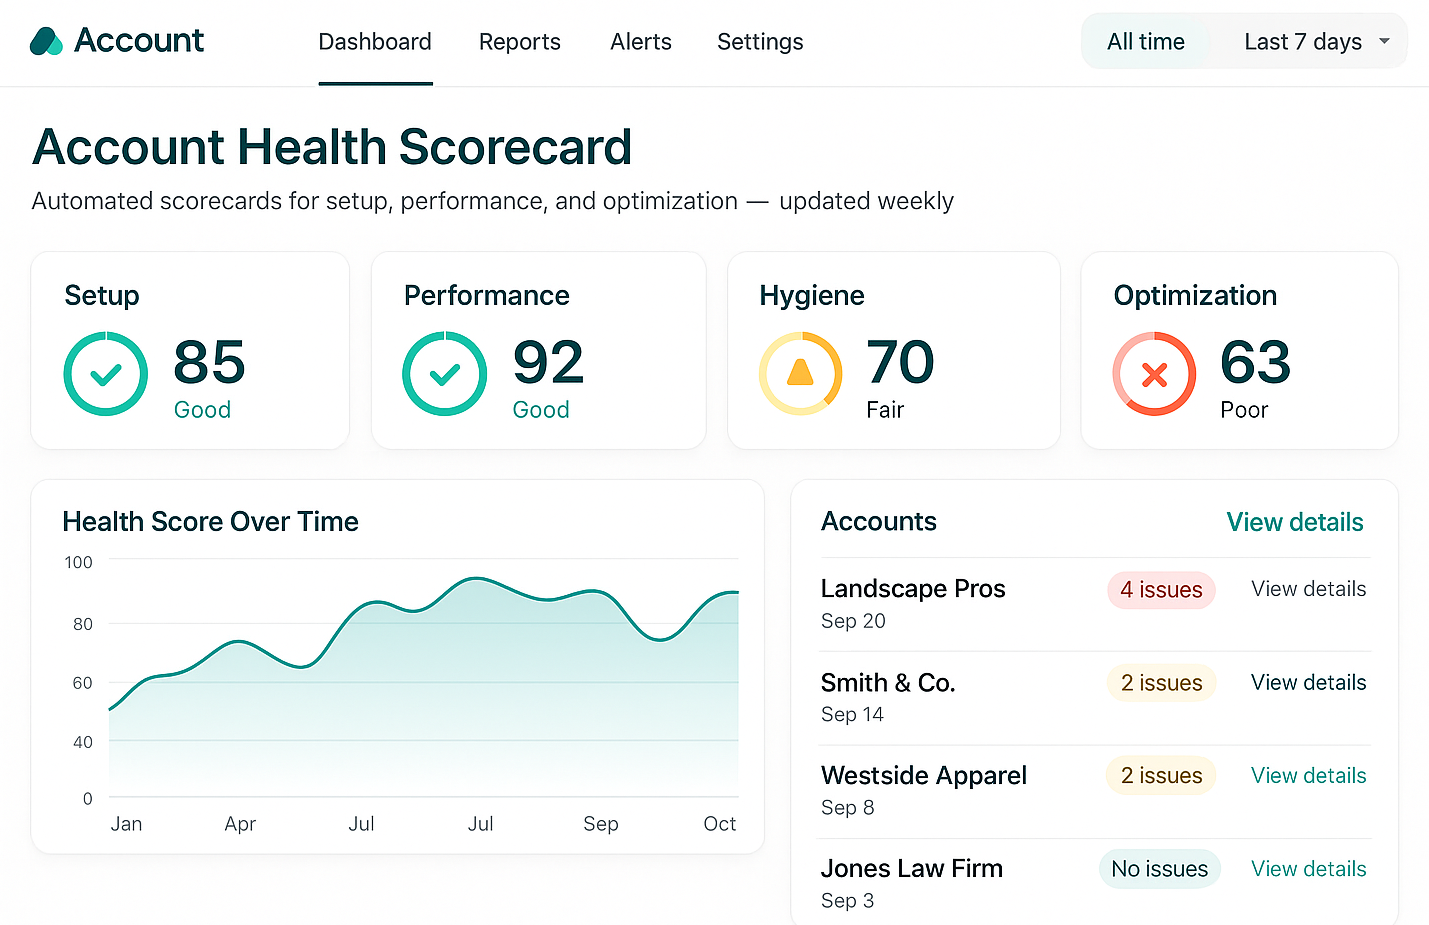1429x925 pixels.
Task: Click the red X icon on Optimization card
Action: pos(1154,374)
